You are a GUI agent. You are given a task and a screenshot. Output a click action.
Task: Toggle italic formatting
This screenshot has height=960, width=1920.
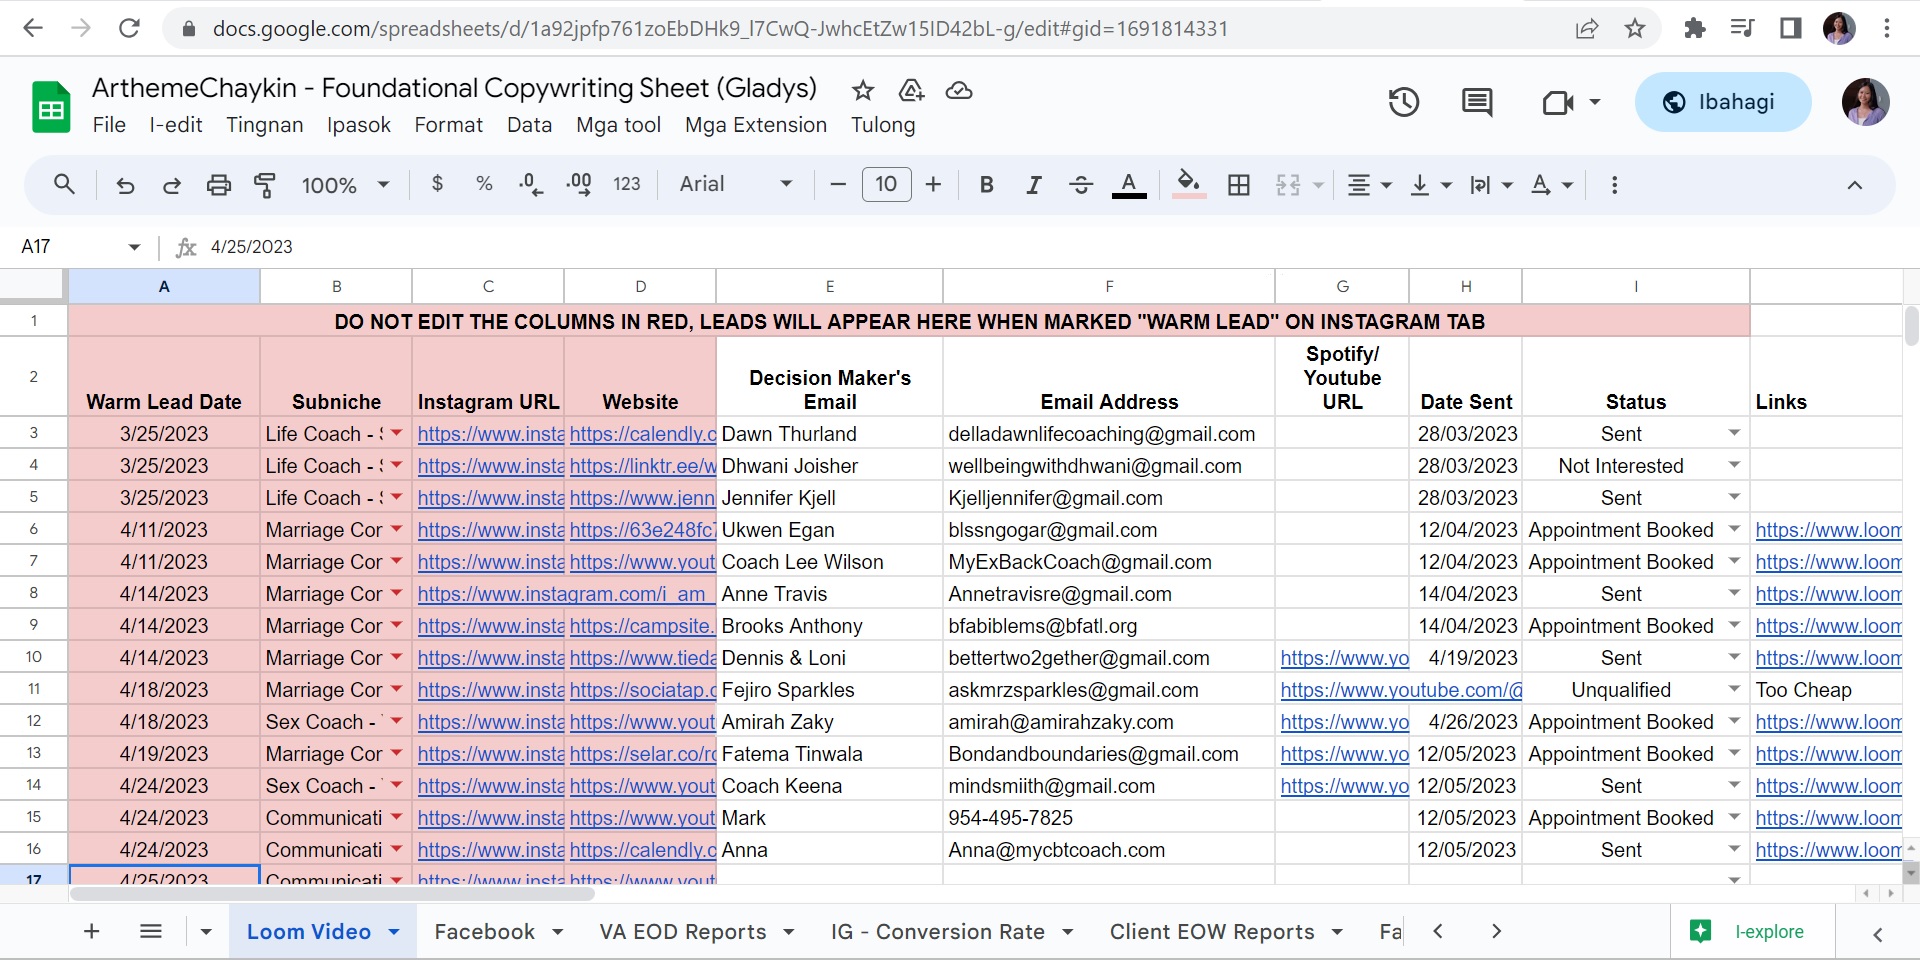[1033, 185]
